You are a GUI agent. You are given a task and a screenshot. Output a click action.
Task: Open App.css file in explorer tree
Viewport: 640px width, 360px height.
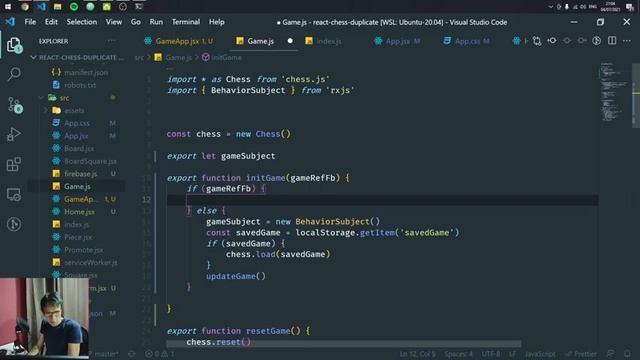77,123
